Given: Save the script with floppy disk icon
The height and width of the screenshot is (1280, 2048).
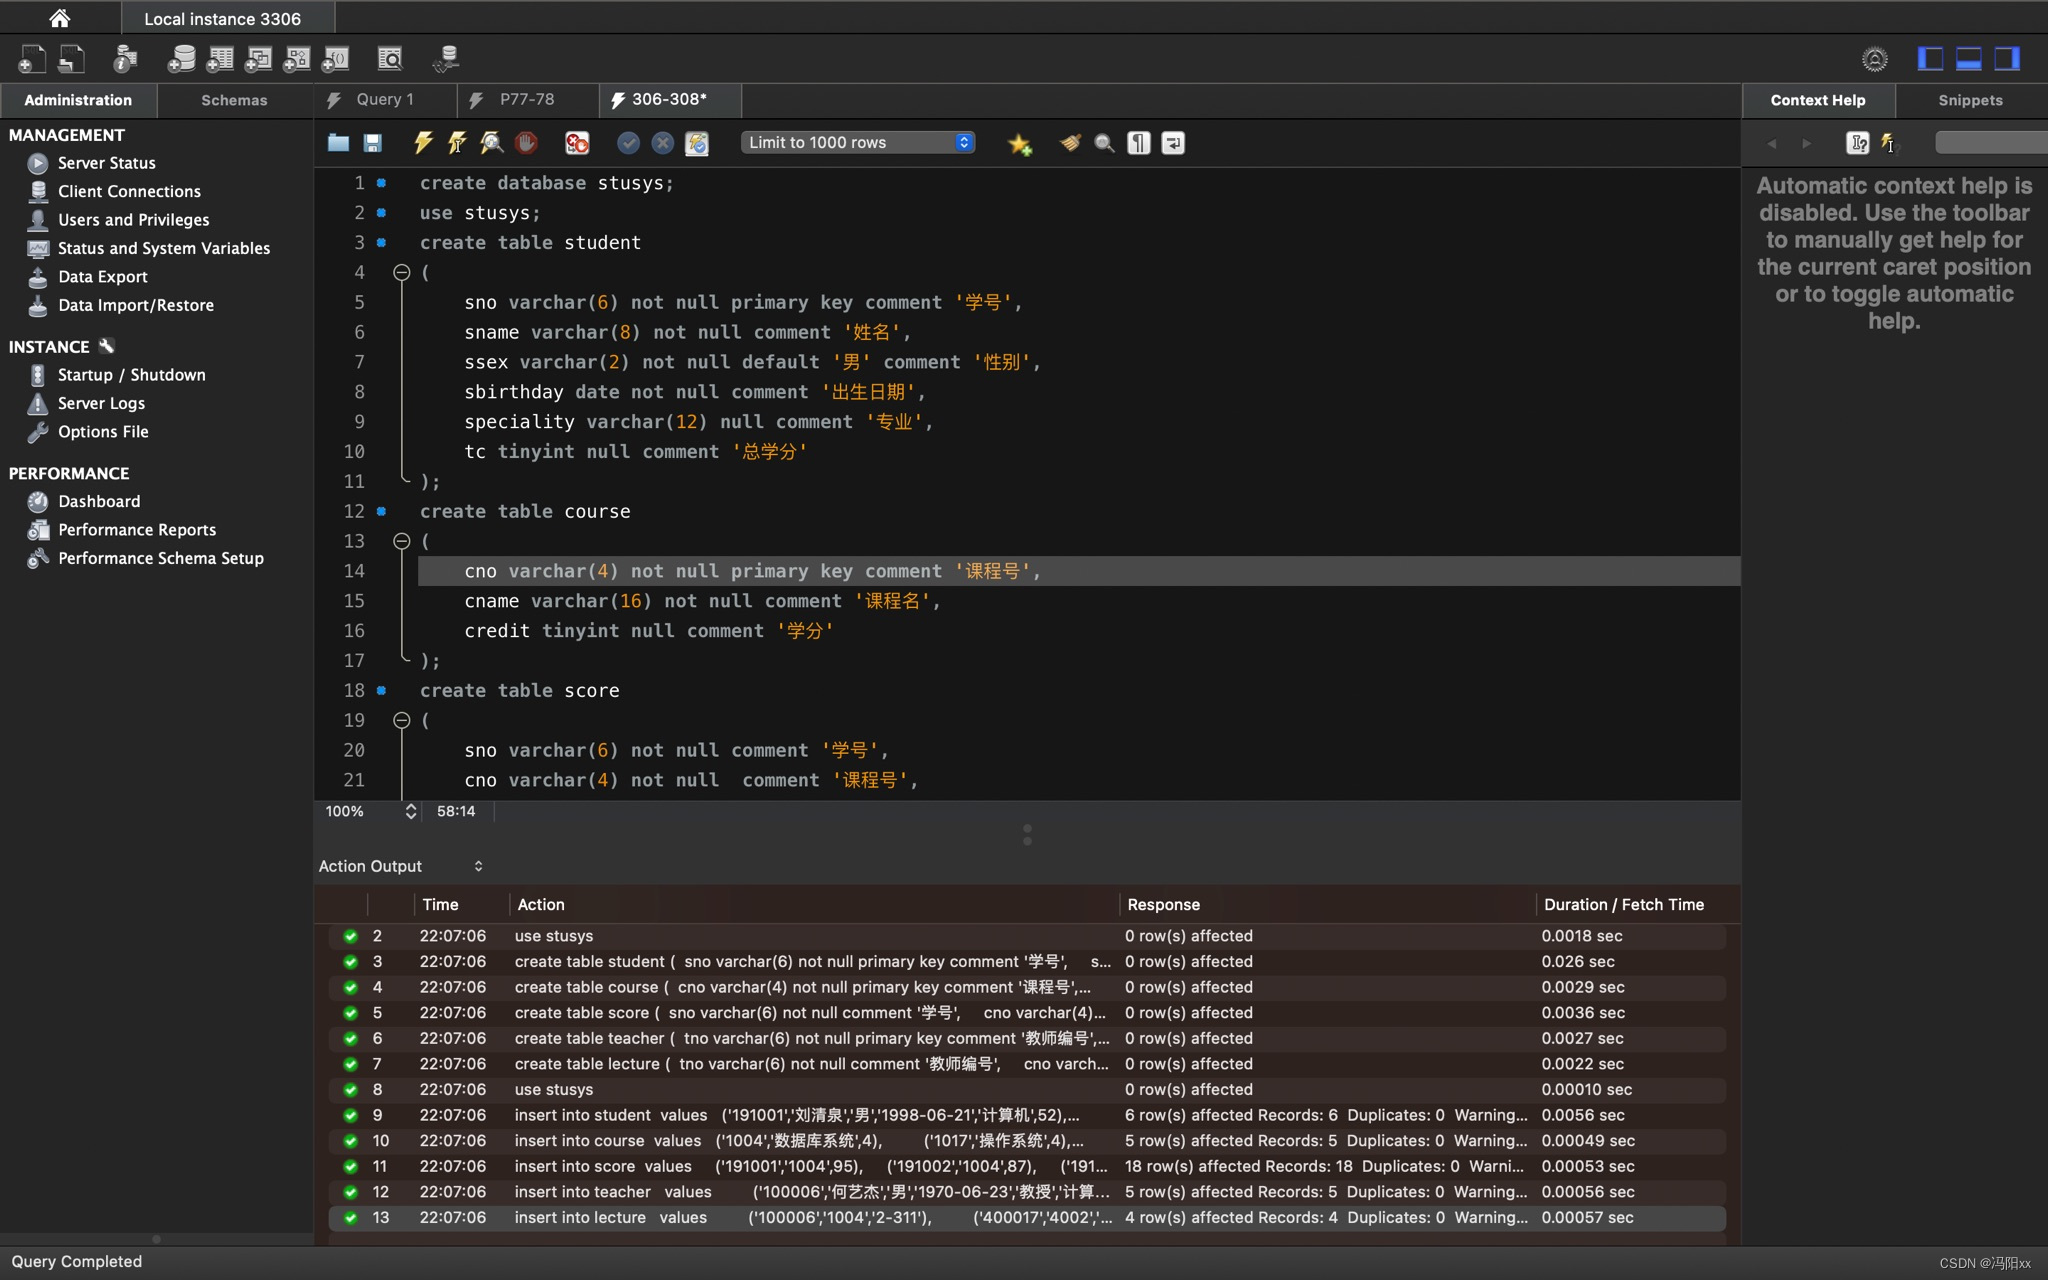Looking at the screenshot, I should pyautogui.click(x=372, y=143).
